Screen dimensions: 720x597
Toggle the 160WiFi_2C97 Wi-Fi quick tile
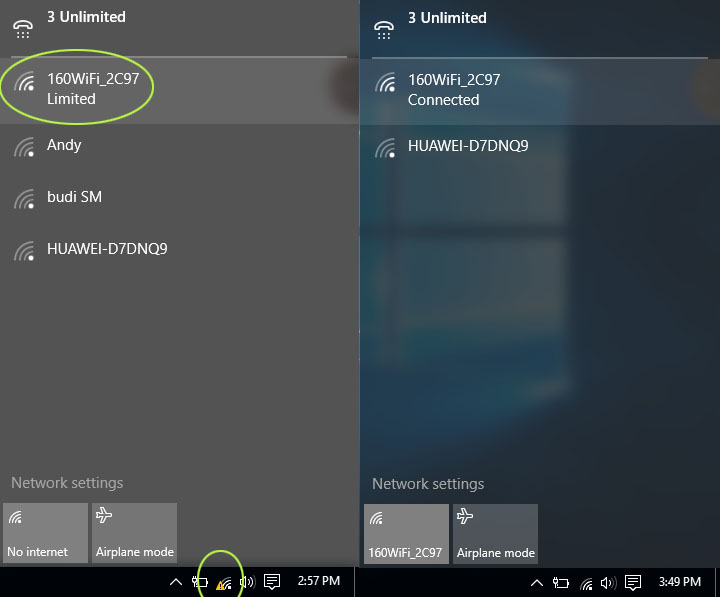coord(406,534)
